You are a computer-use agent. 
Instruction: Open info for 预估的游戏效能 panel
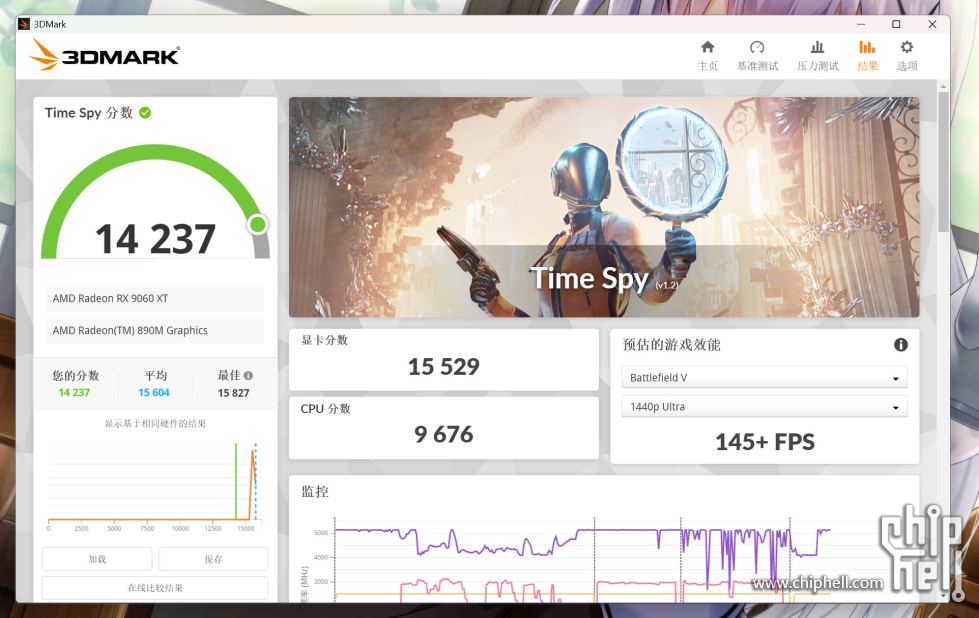[900, 345]
